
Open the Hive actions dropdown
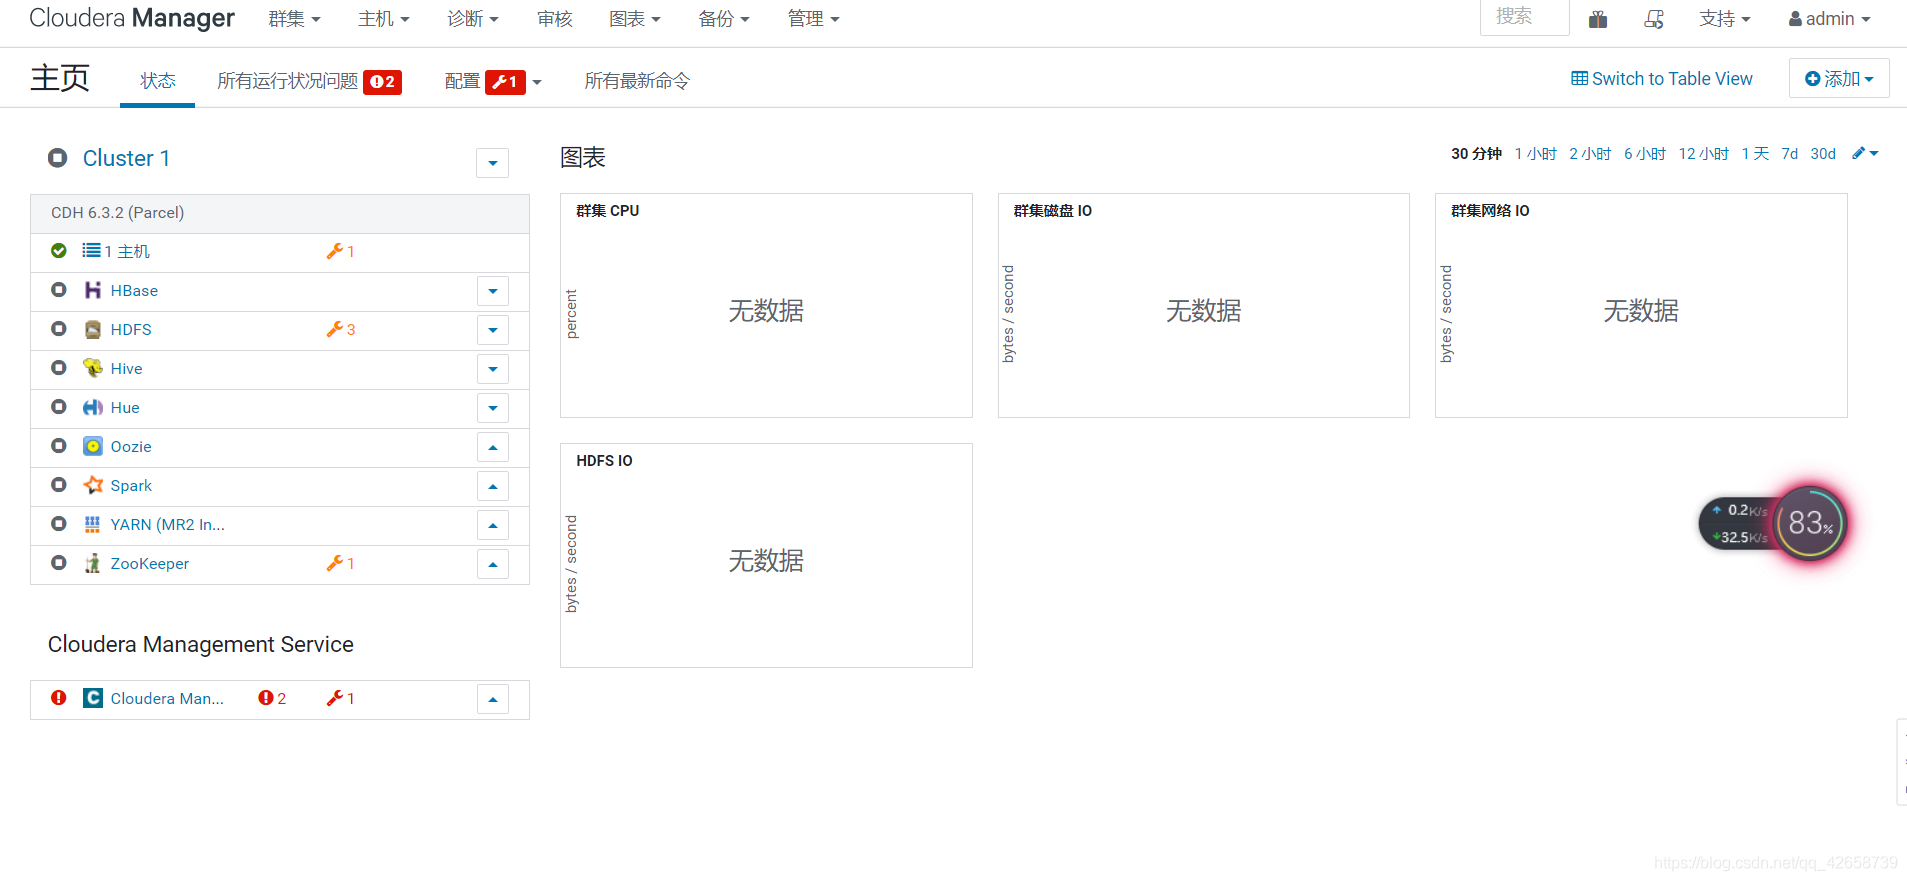click(492, 369)
